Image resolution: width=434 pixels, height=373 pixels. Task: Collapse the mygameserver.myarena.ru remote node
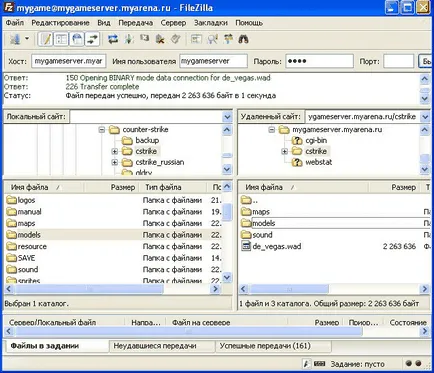272,130
